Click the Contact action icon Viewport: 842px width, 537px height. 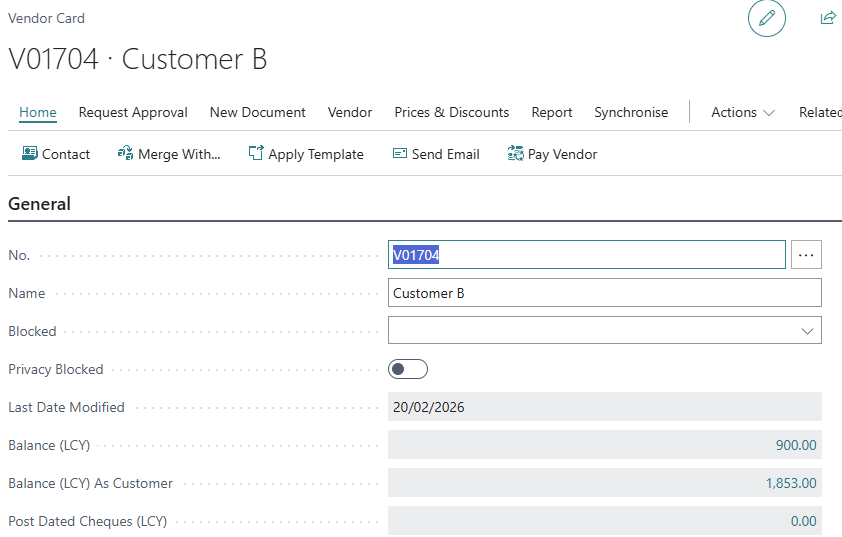point(30,154)
